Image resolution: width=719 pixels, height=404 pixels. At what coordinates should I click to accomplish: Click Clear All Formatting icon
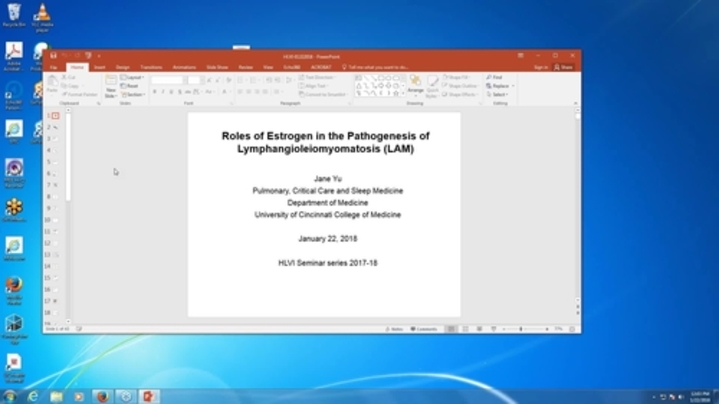[229, 80]
